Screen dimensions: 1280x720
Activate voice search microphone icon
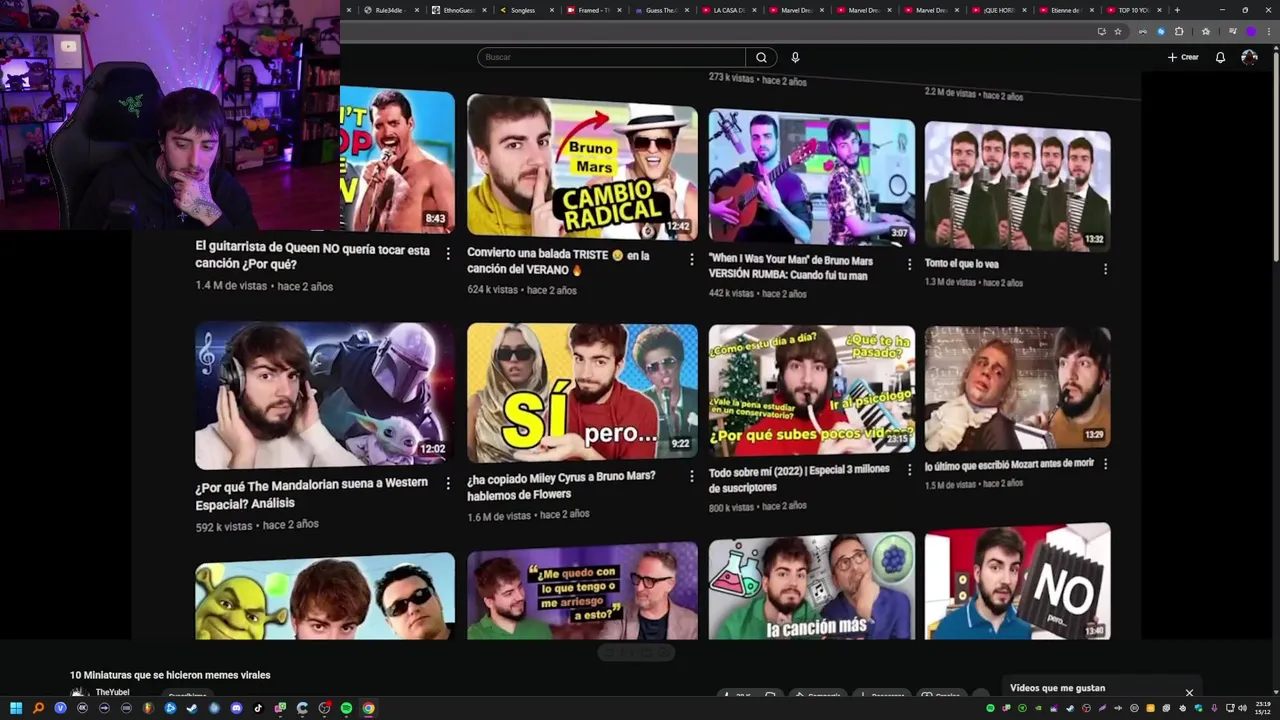click(x=795, y=57)
